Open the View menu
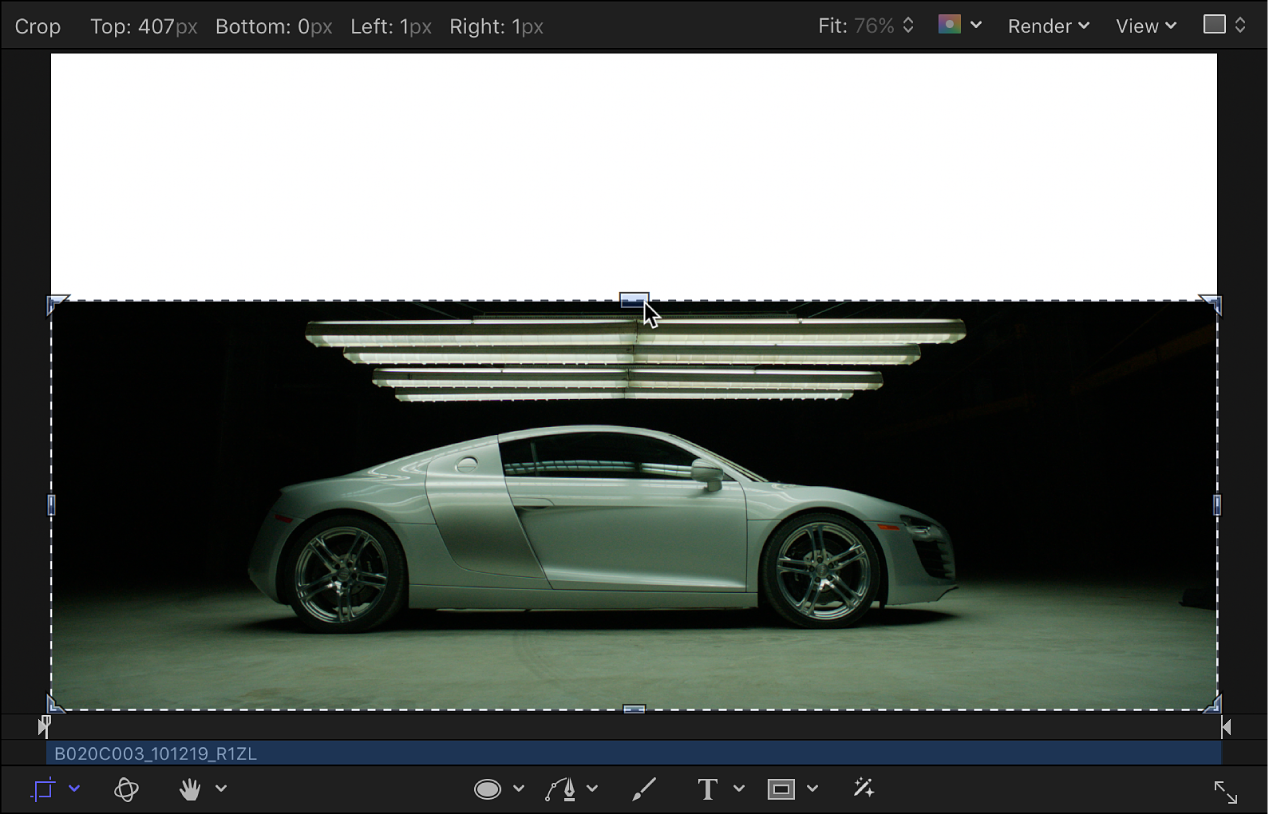Screen dimensions: 1270x814 pyautogui.click(x=1145, y=26)
